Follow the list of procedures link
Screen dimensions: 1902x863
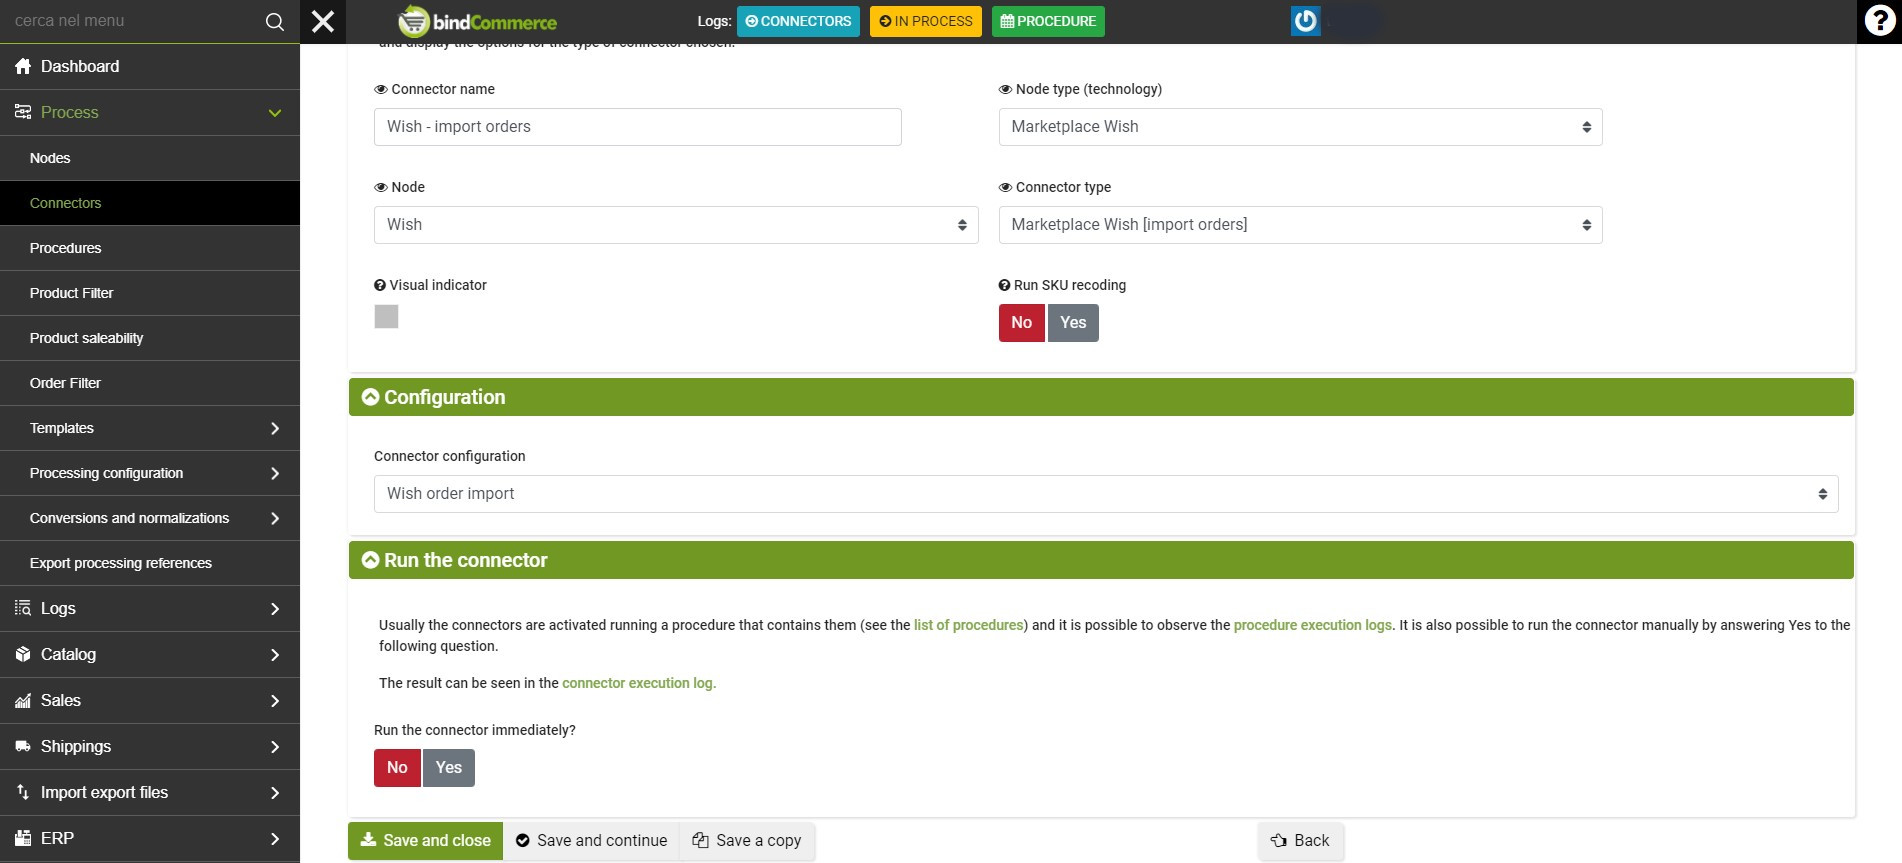point(969,625)
